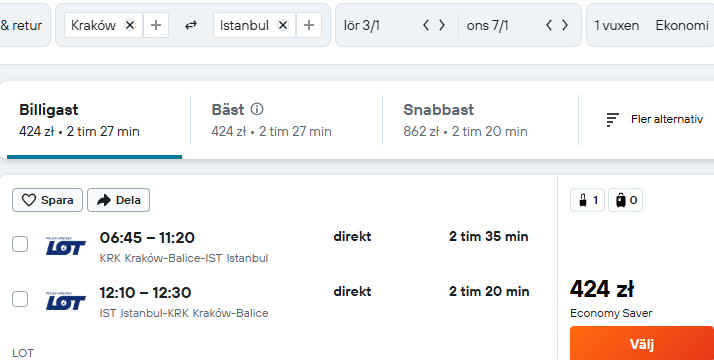
Task: Open travellers selector 1 vuxen
Action: click(617, 25)
